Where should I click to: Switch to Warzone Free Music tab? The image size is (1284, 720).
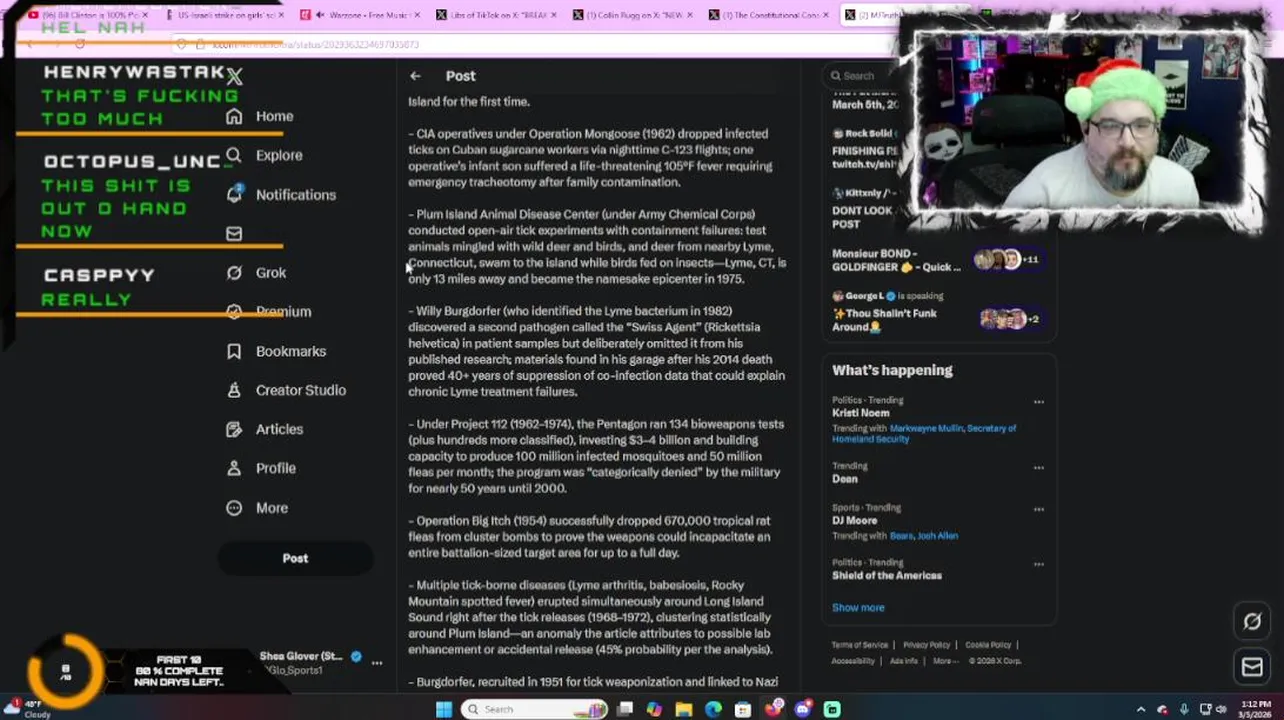[x=360, y=15]
